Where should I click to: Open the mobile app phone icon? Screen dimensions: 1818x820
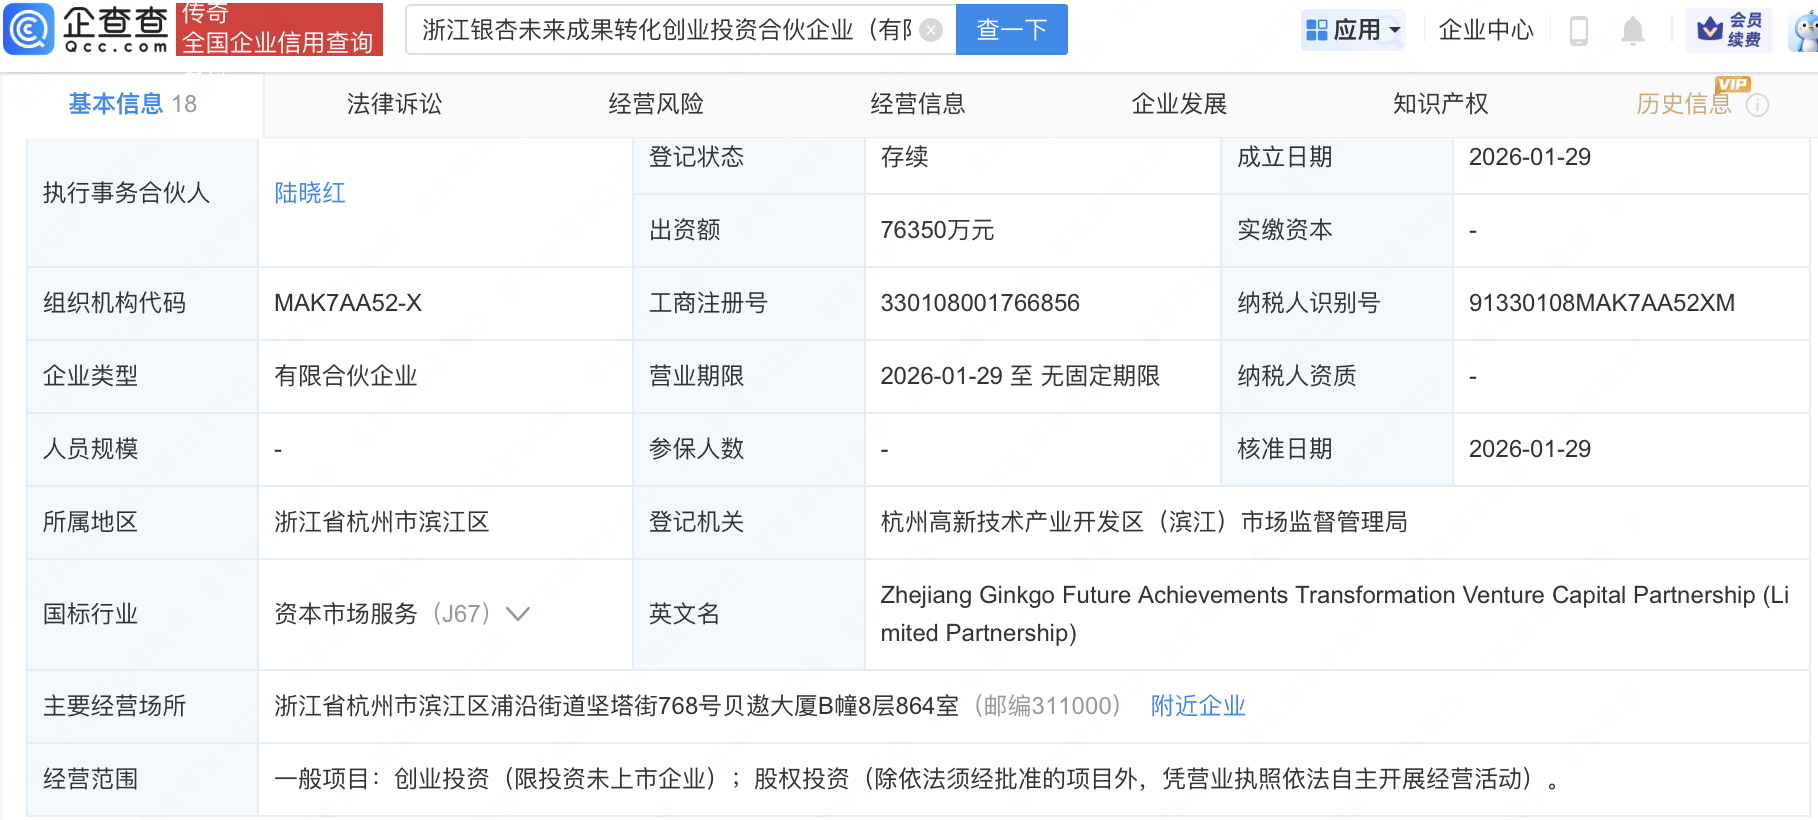point(1579,31)
